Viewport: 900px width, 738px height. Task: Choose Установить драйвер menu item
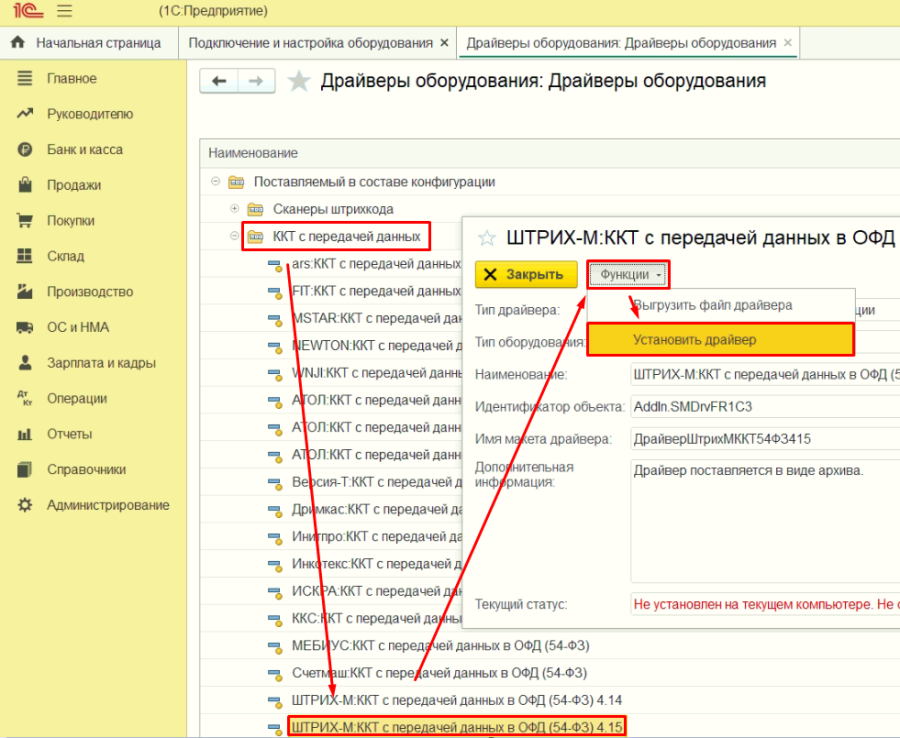694,340
